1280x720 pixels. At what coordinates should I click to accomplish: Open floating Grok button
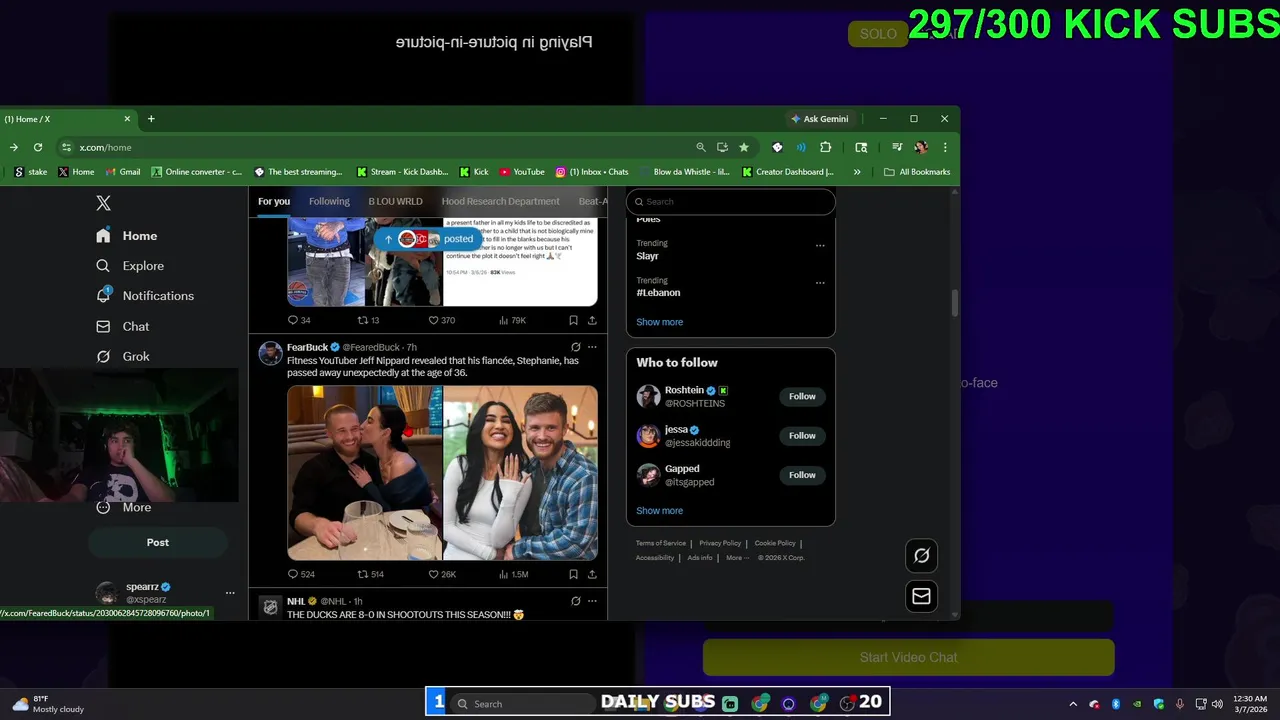click(921, 556)
